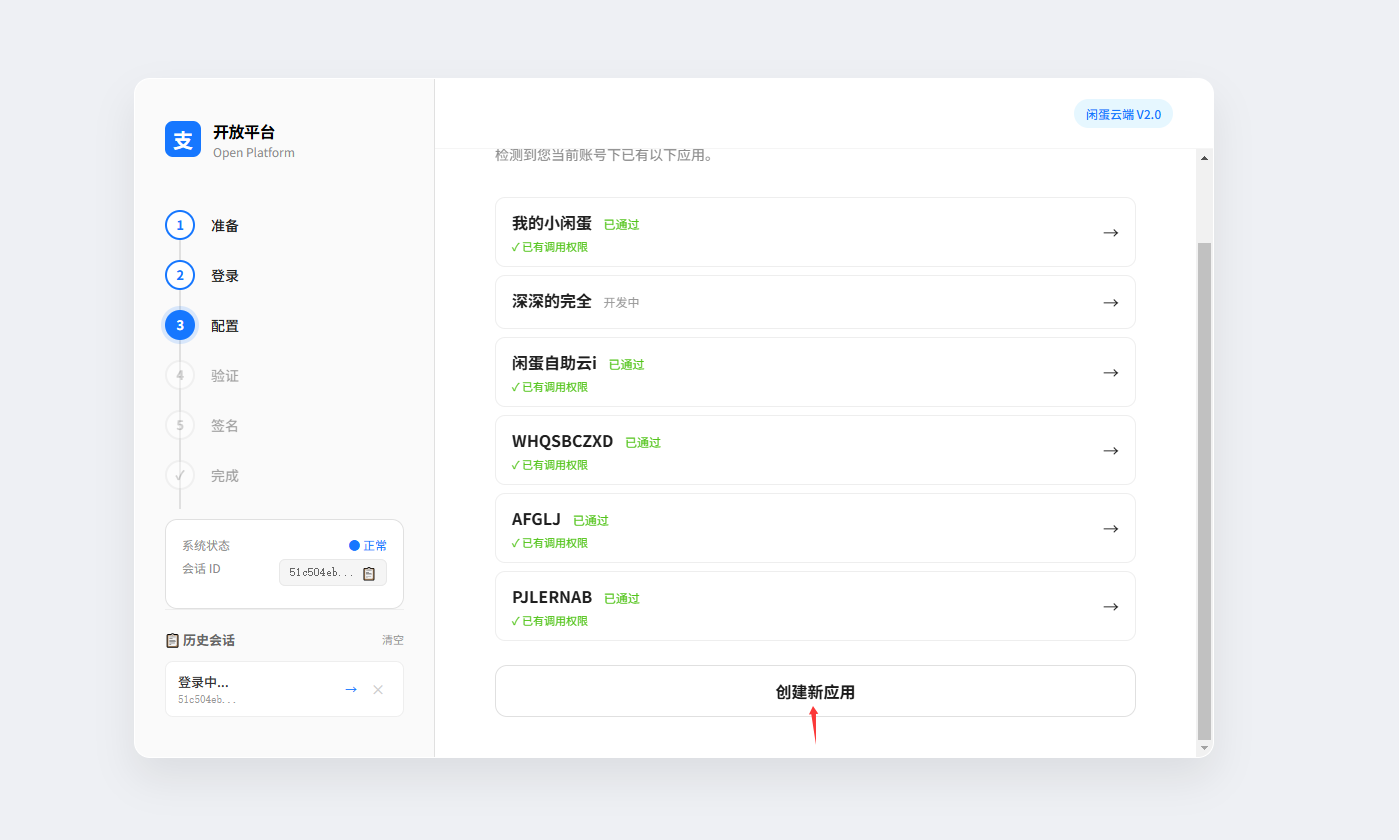This screenshot has width=1399, height=840.
Task: Click the 创建新应用 button
Action: coord(815,691)
